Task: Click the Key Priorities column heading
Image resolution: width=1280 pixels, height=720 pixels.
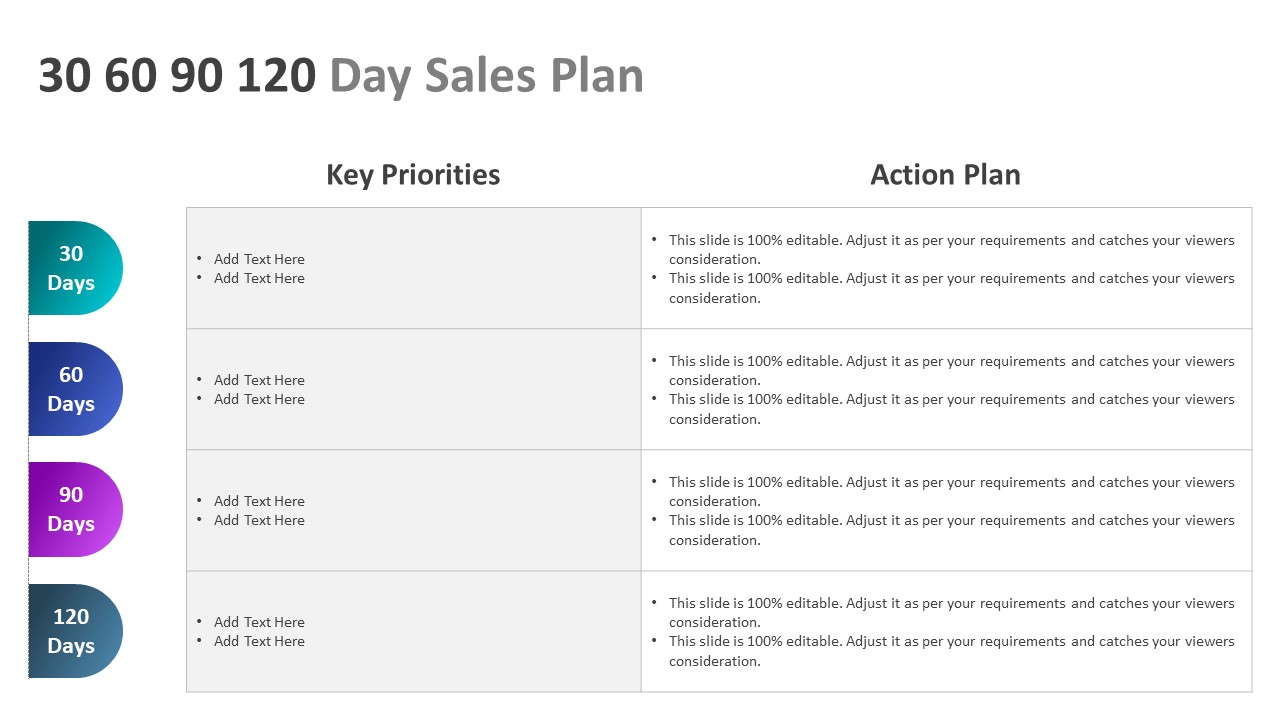Action: coord(413,175)
